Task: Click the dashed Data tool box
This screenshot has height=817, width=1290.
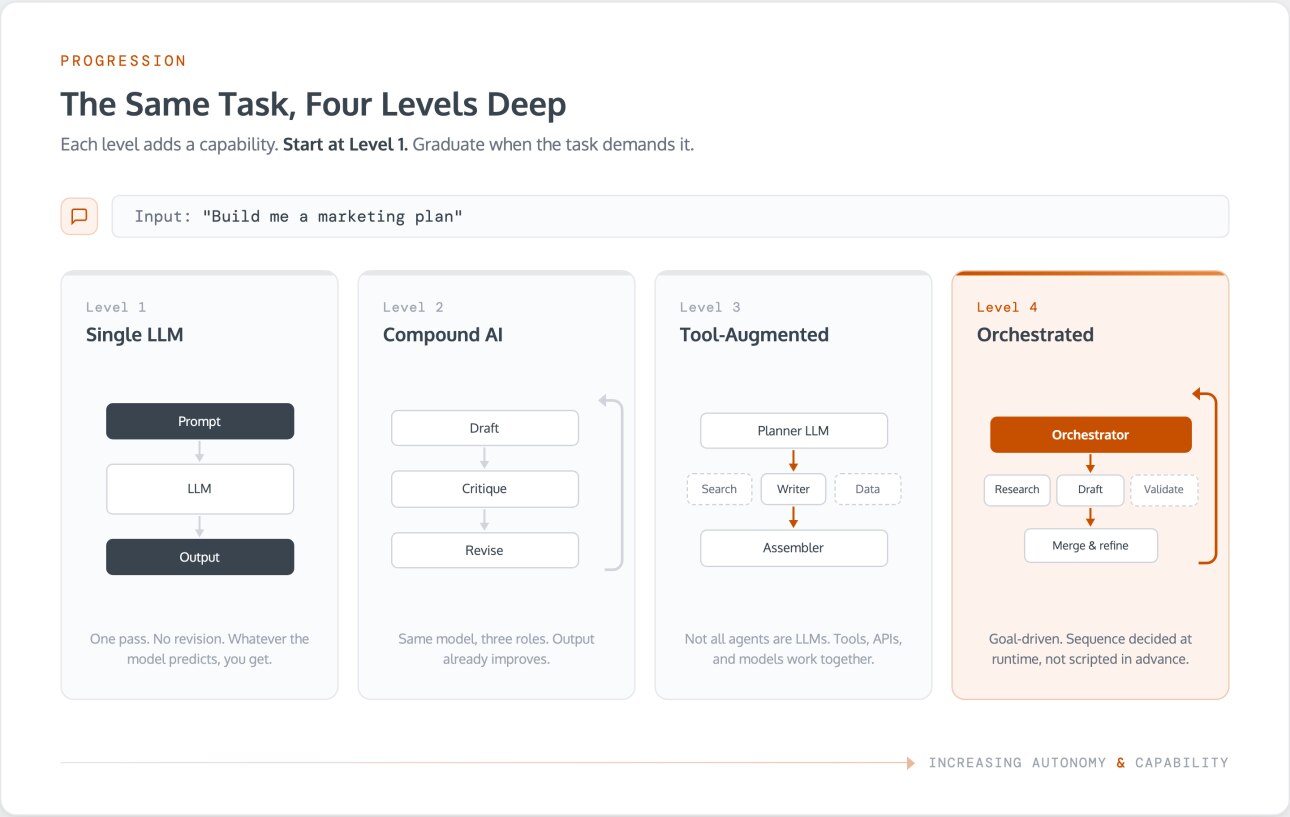Action: click(x=868, y=489)
